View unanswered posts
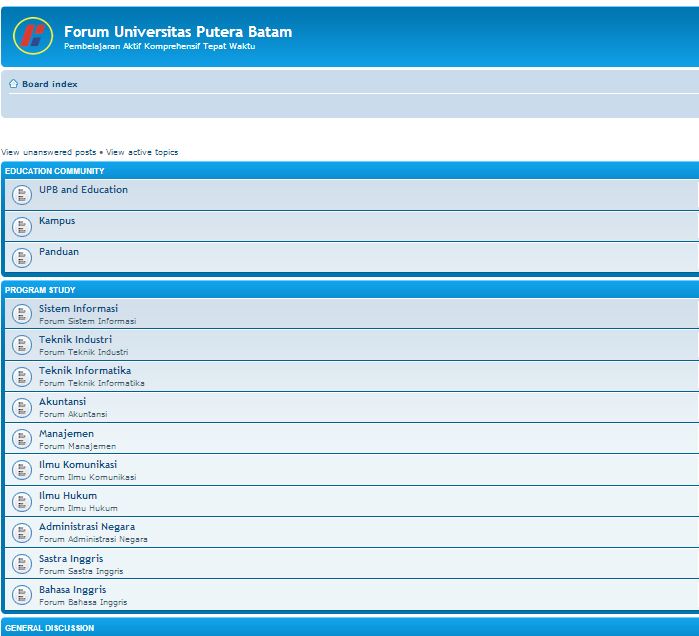 [x=49, y=152]
